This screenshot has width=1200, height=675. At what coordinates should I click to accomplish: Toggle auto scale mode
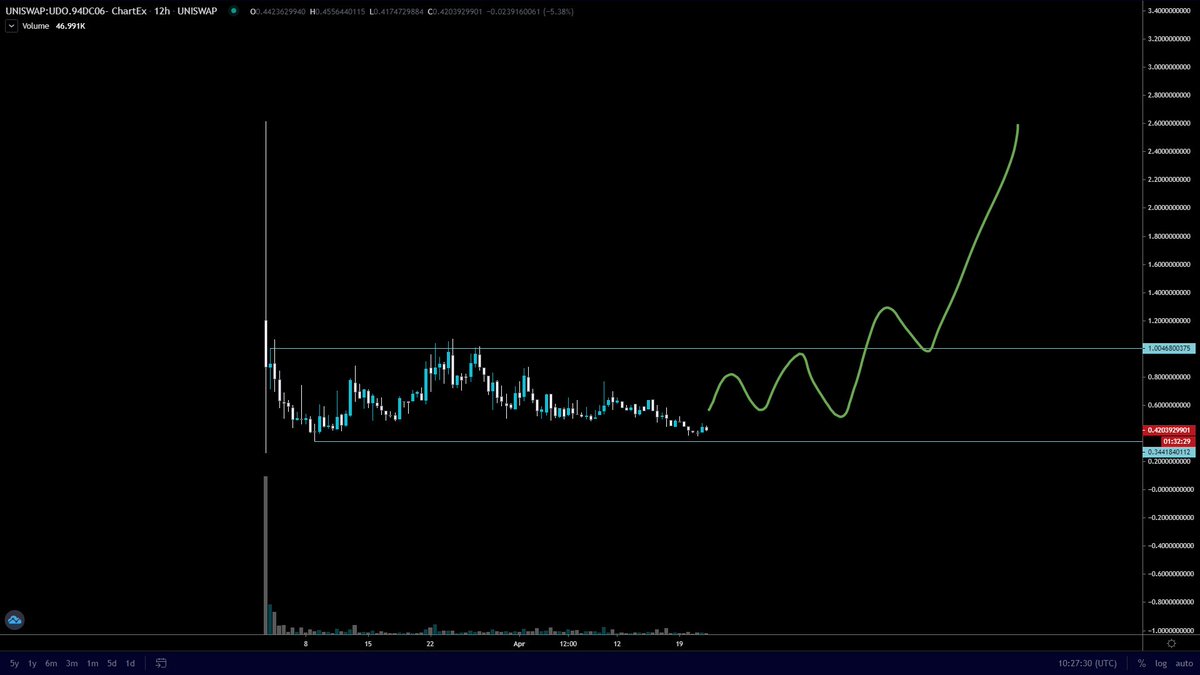coord(1183,663)
